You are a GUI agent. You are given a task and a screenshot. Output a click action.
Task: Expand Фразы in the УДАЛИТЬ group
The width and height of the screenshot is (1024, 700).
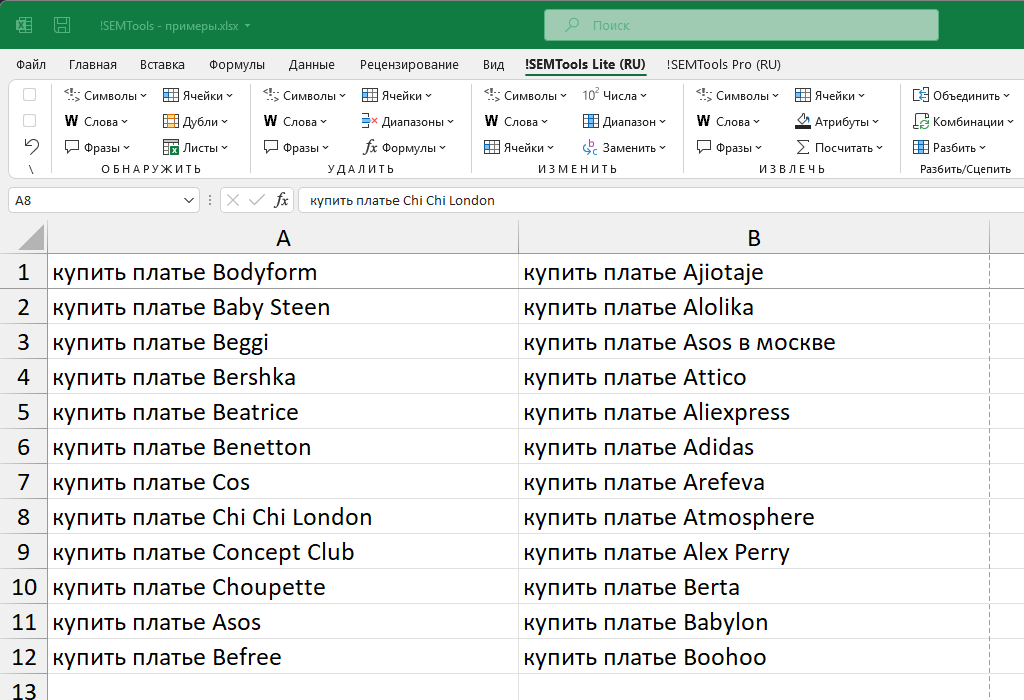(x=296, y=148)
